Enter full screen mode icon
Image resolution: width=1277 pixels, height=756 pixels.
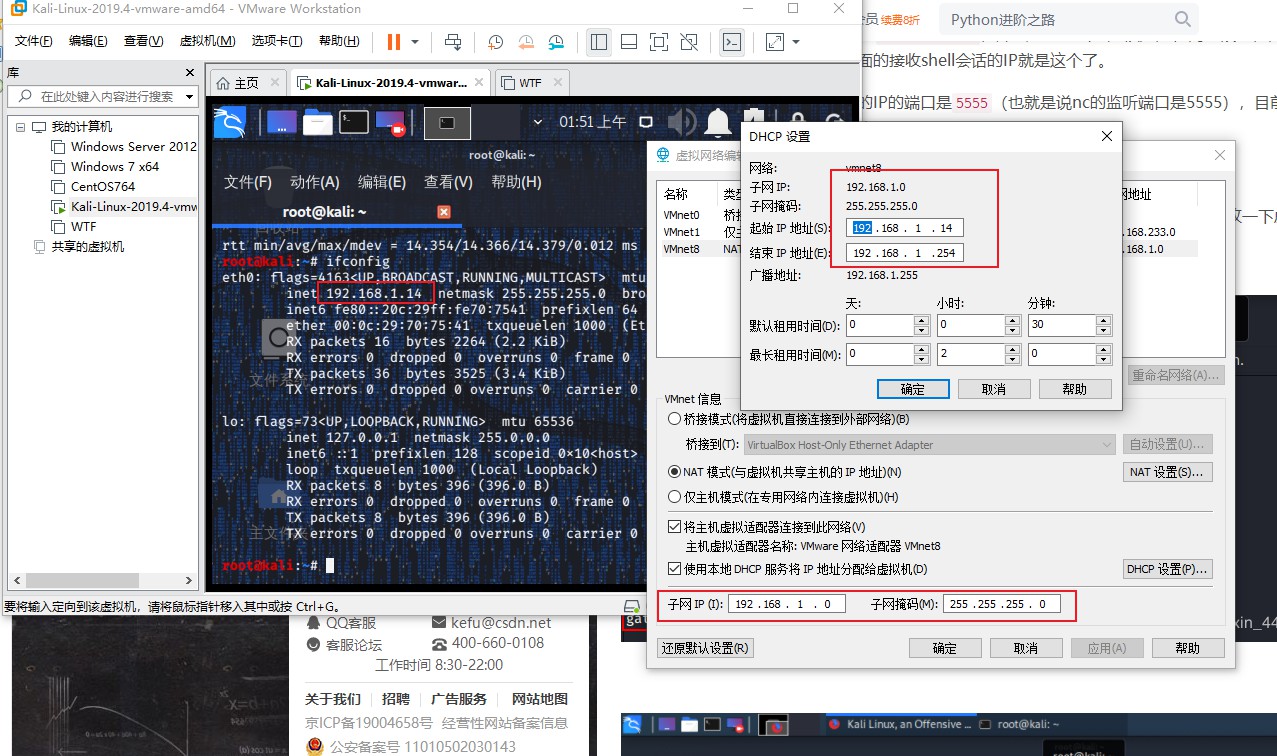pos(658,41)
